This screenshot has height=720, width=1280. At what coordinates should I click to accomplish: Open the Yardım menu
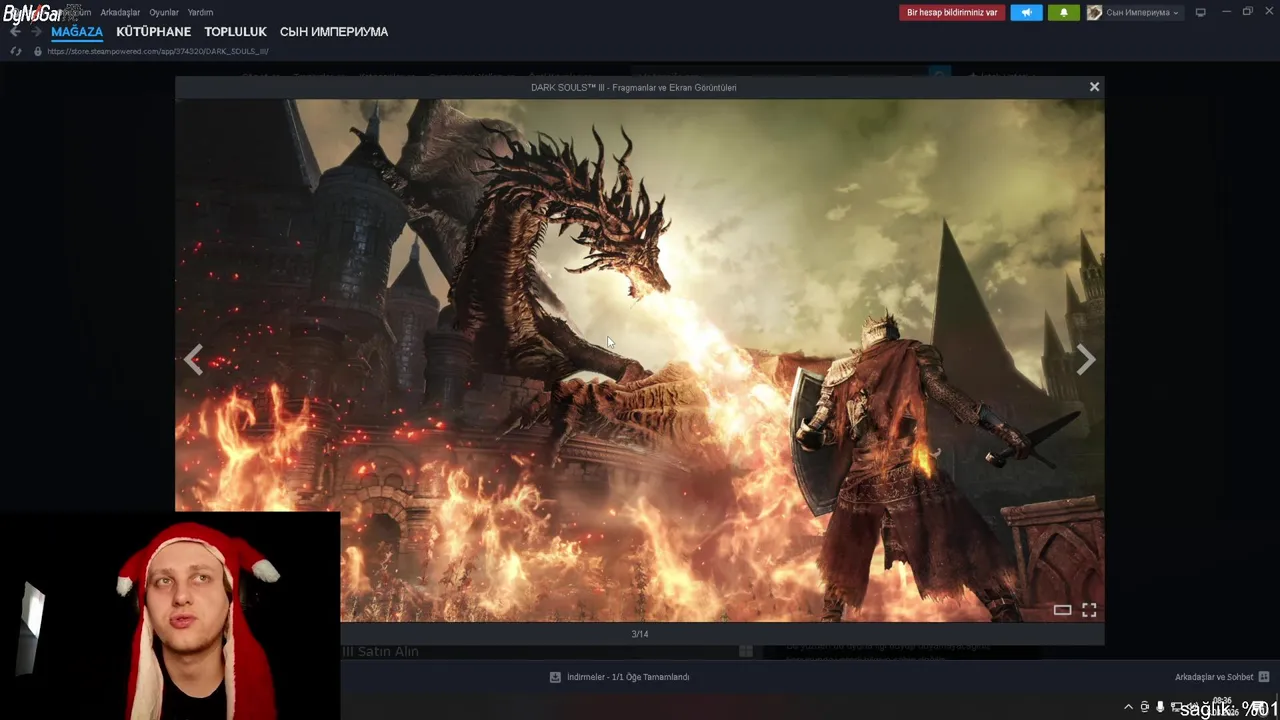click(x=200, y=12)
